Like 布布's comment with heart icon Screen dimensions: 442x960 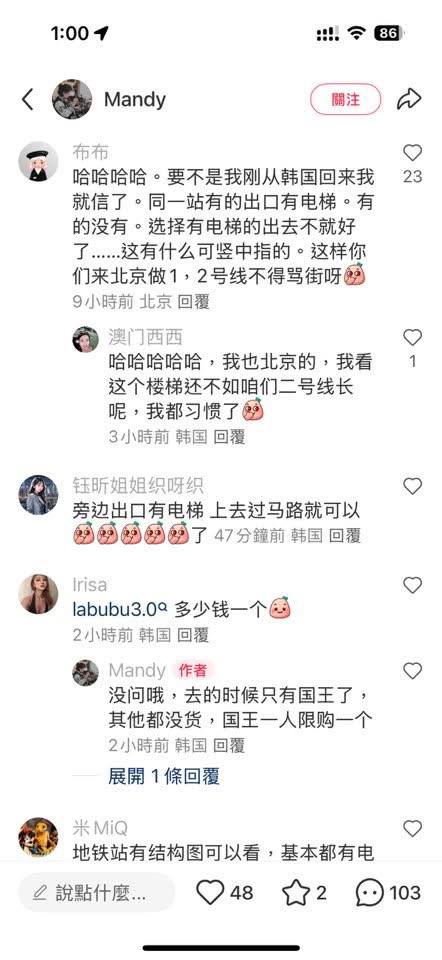point(413,152)
